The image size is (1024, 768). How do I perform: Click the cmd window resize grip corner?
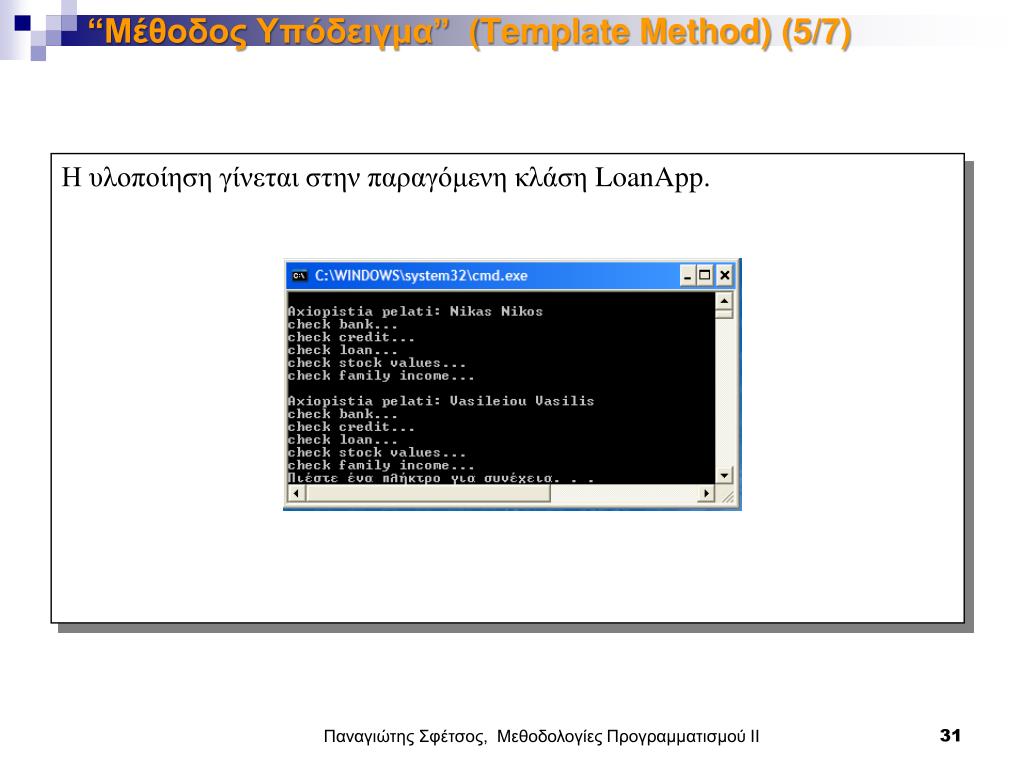tap(726, 496)
